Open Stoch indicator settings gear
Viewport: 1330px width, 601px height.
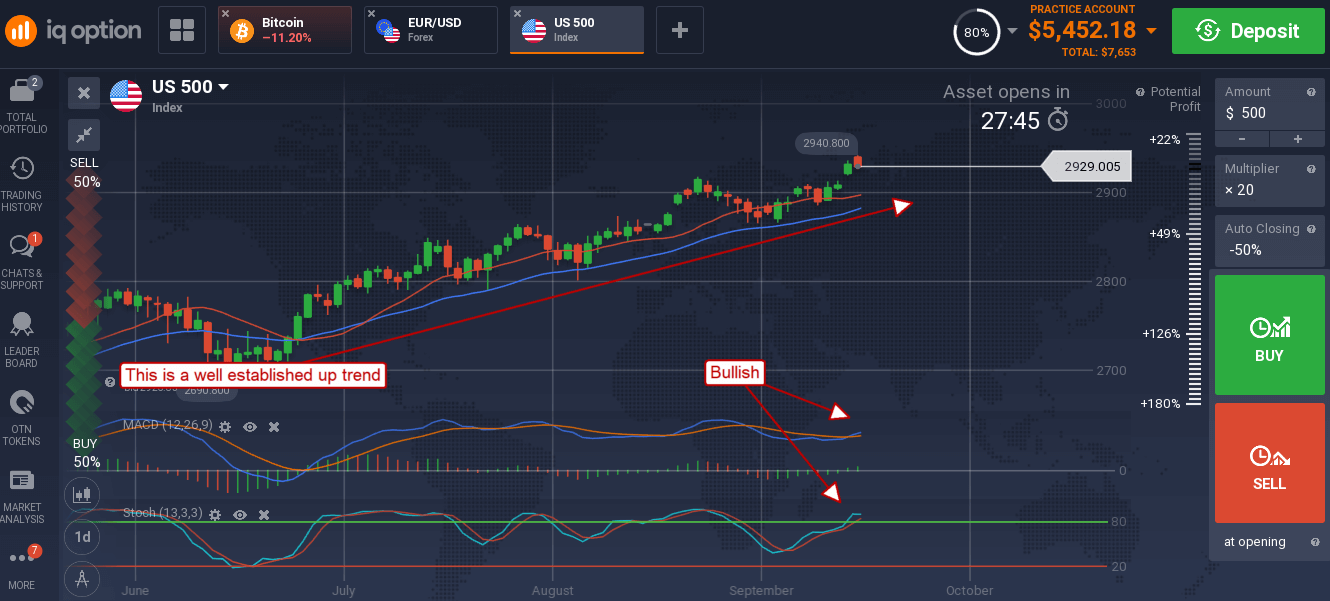coord(215,514)
